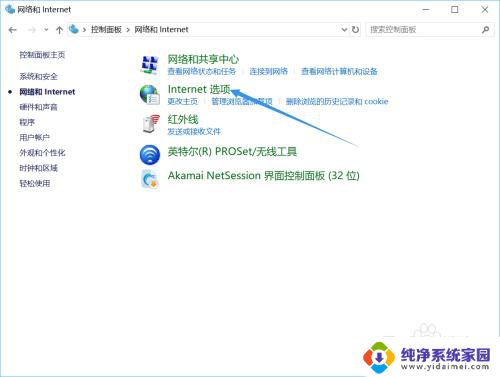Select 控制面板 breadcrumb in address bar
This screenshot has width=500, height=377.
point(106,30)
